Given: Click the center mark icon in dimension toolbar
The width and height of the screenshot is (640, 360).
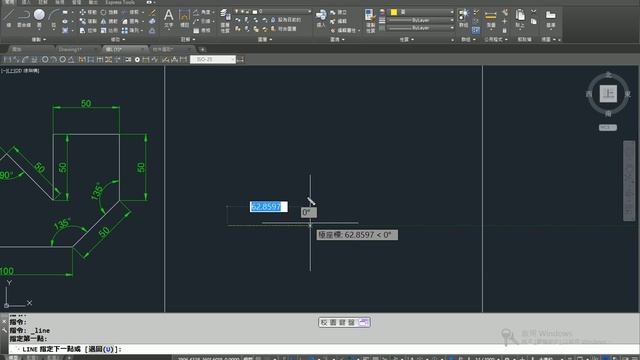Looking at the screenshot, I should [x=137, y=60].
